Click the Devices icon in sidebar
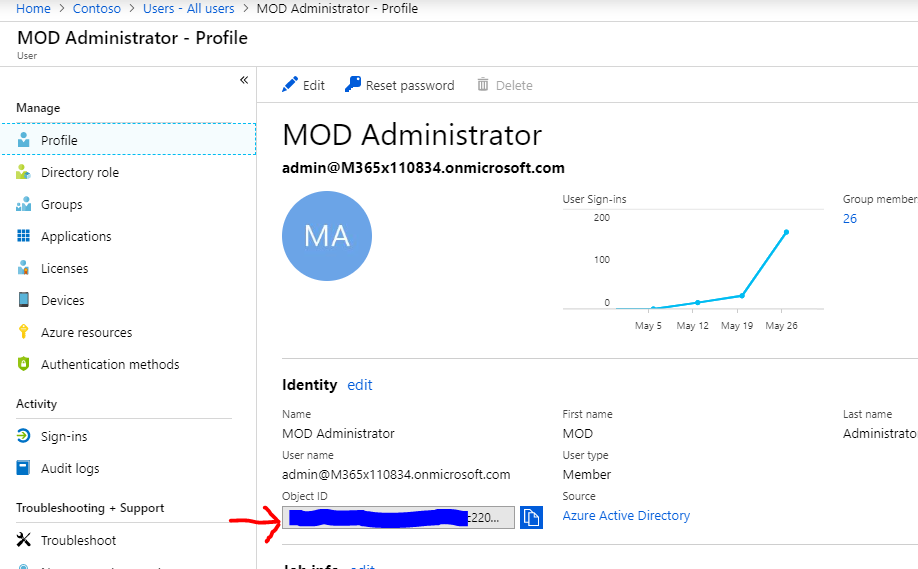Screen dimensions: 918x569 (23, 300)
